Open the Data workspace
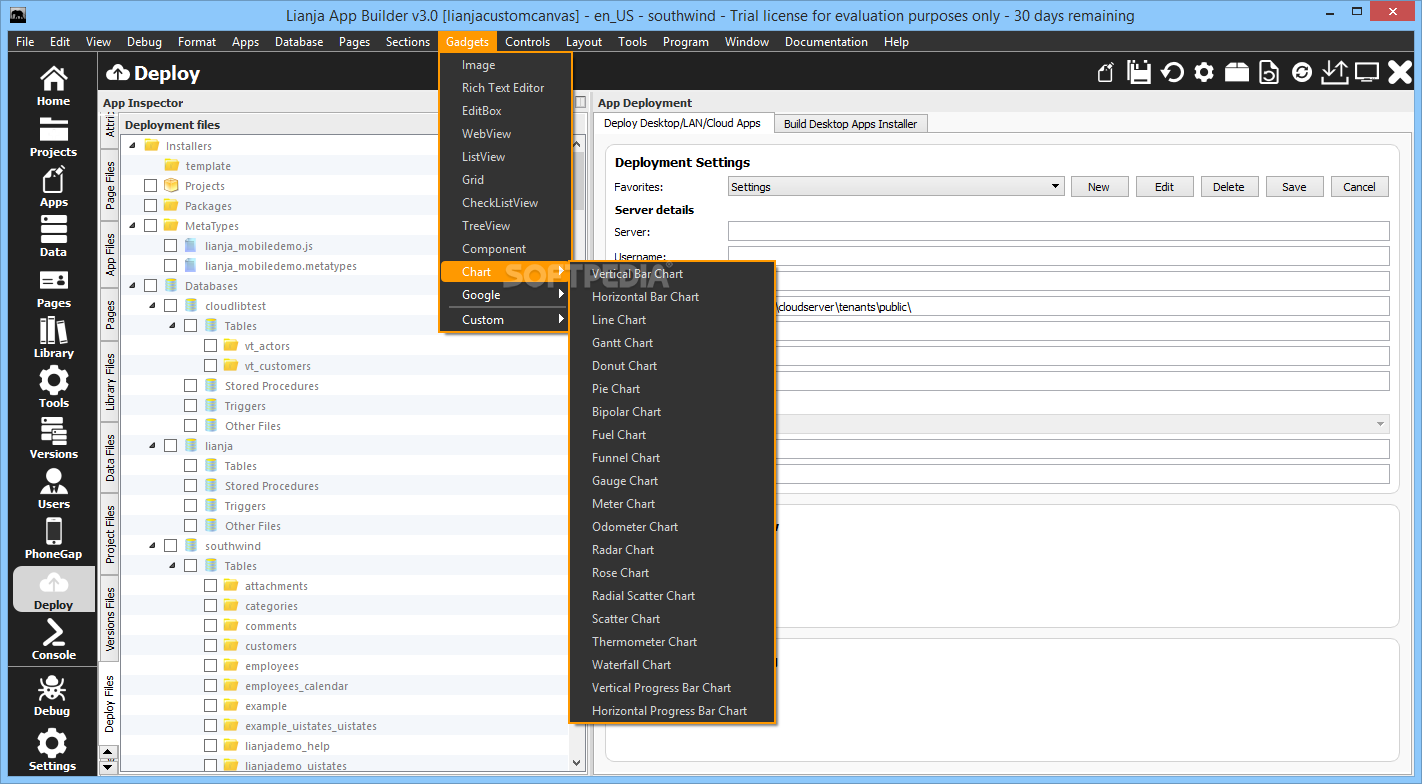Screen dimensions: 1422x784 tap(53, 237)
